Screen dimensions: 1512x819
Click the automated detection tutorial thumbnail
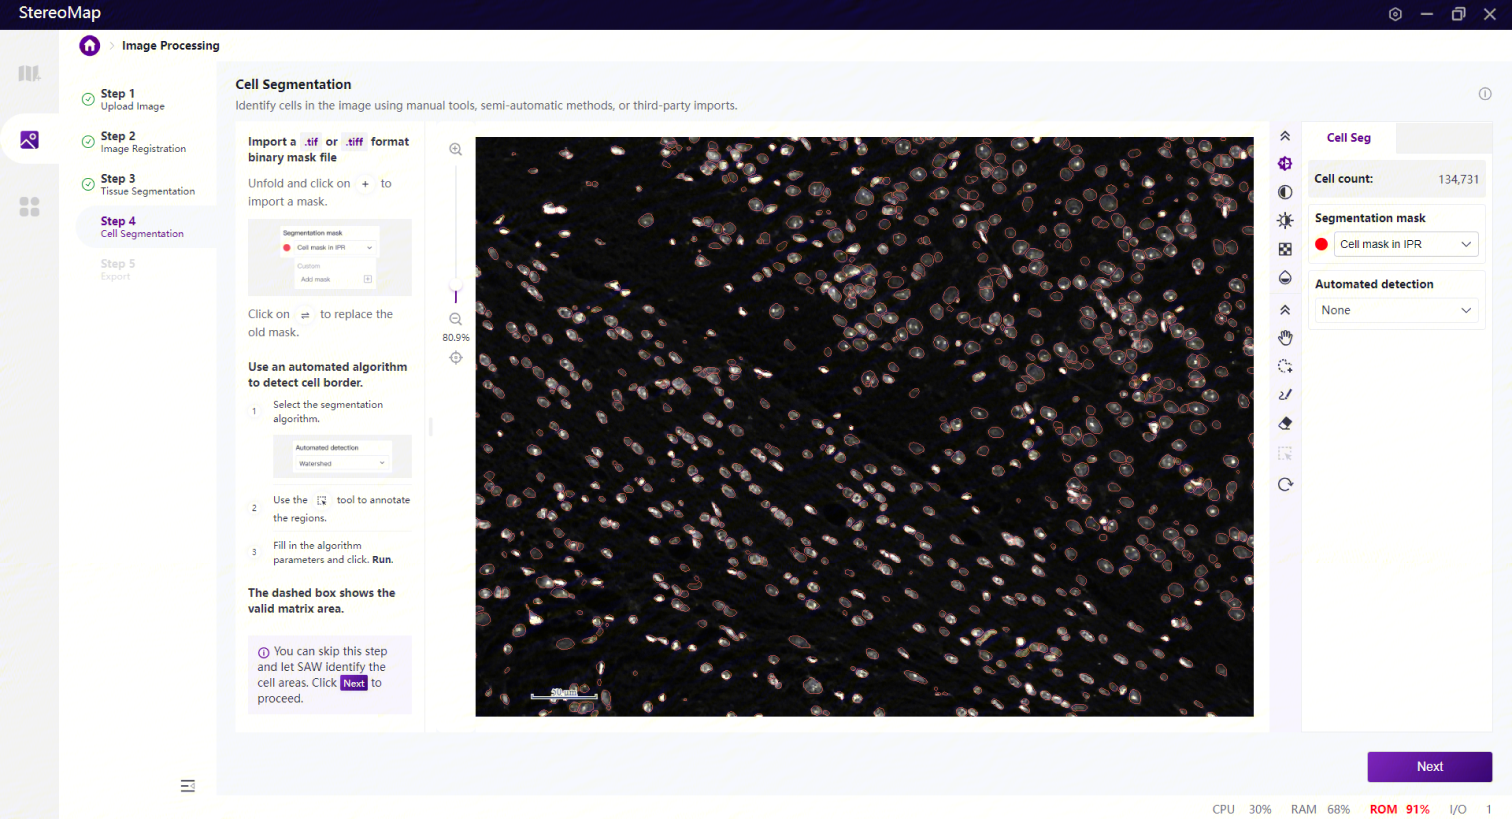[342, 456]
